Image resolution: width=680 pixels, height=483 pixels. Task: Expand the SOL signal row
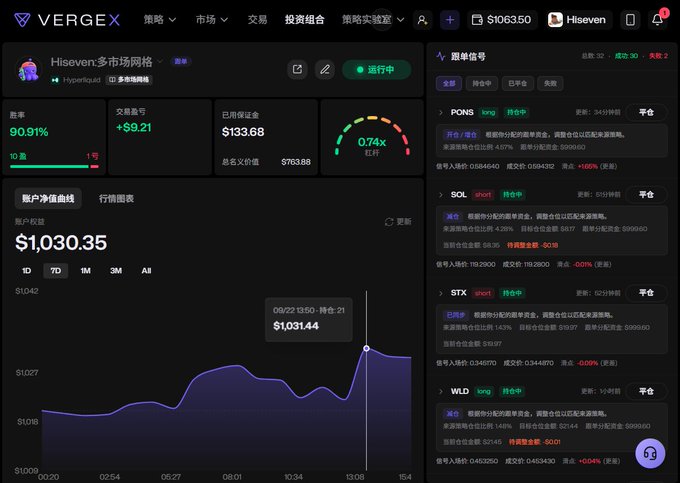[441, 195]
